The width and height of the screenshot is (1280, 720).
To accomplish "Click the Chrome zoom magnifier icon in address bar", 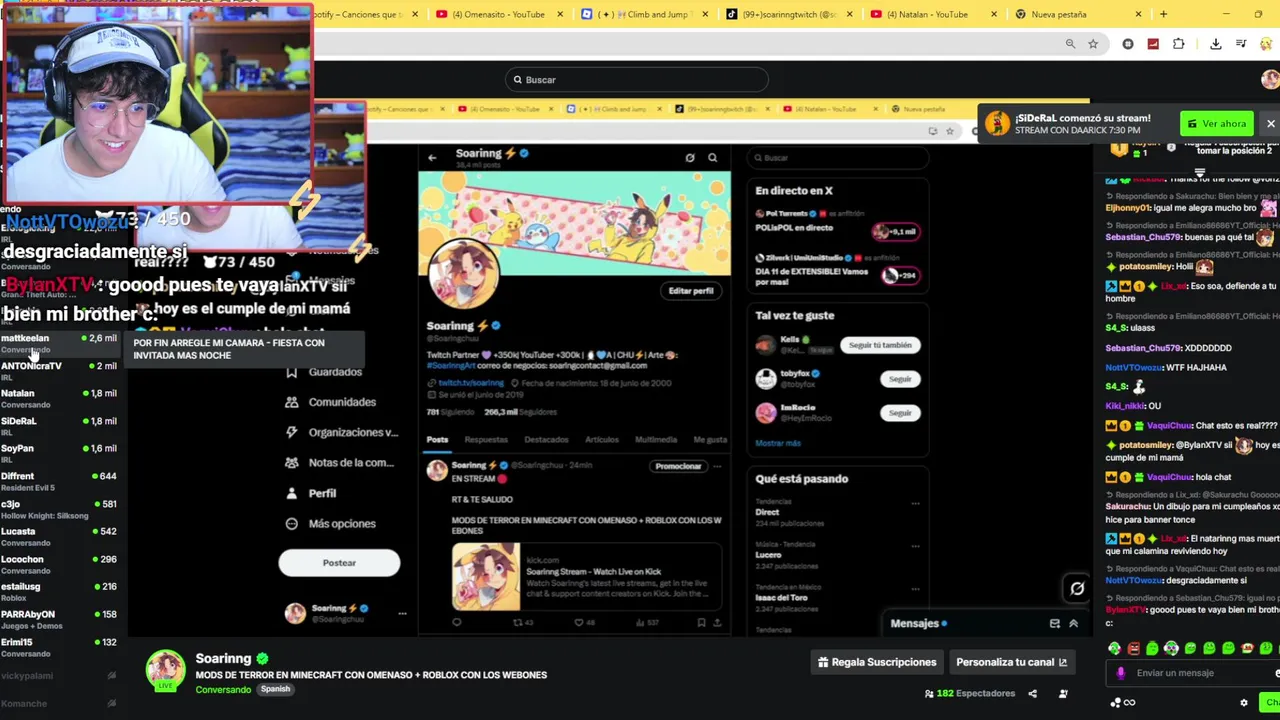I will tap(1070, 44).
